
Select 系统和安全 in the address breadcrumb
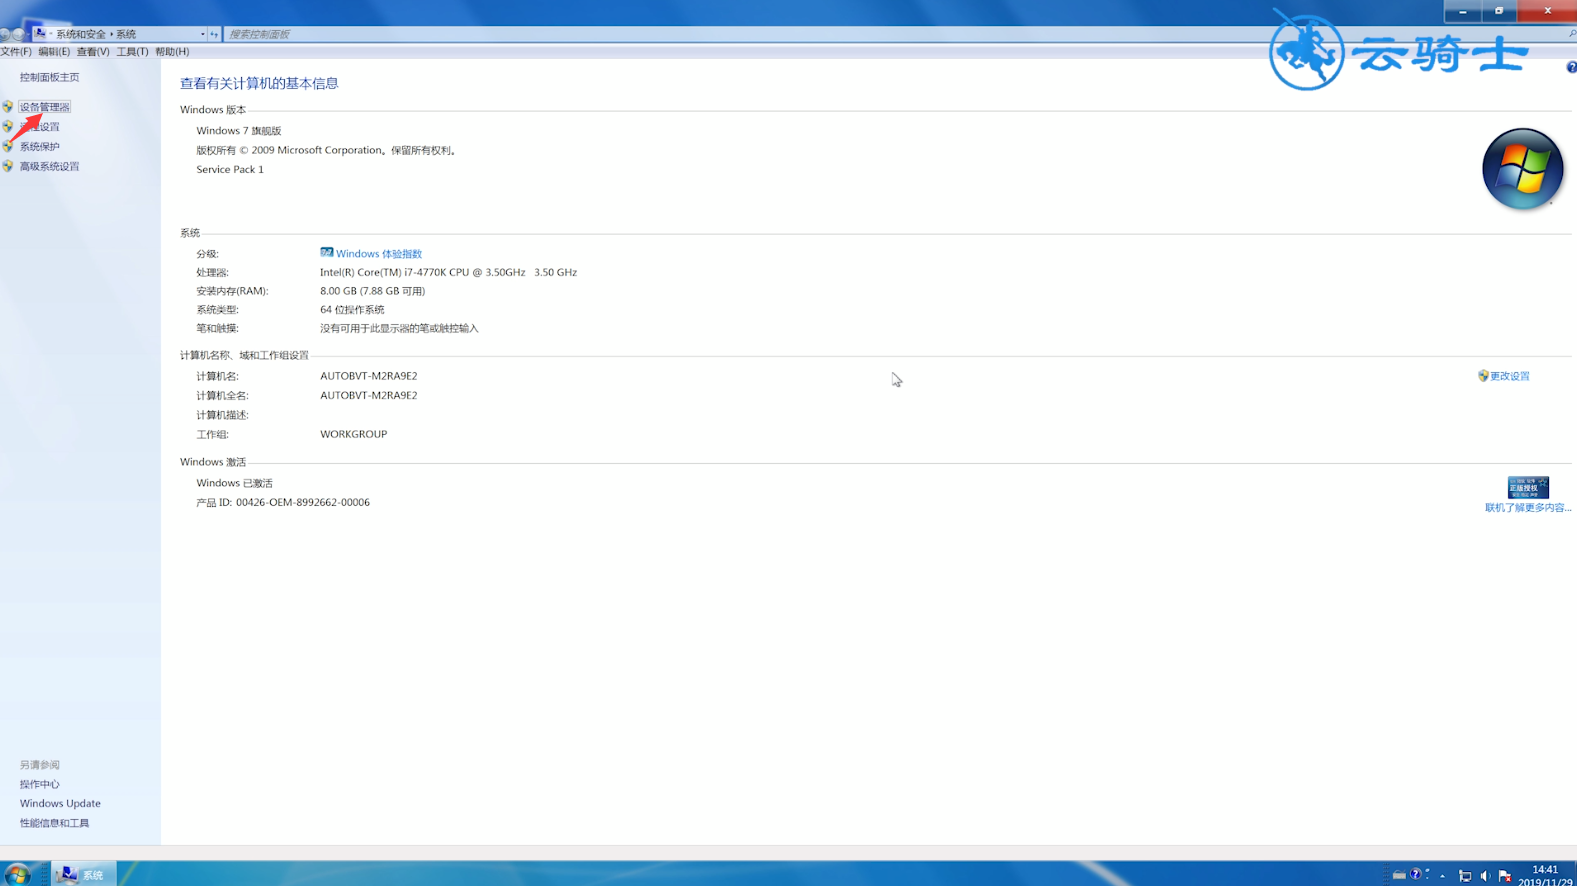point(81,34)
